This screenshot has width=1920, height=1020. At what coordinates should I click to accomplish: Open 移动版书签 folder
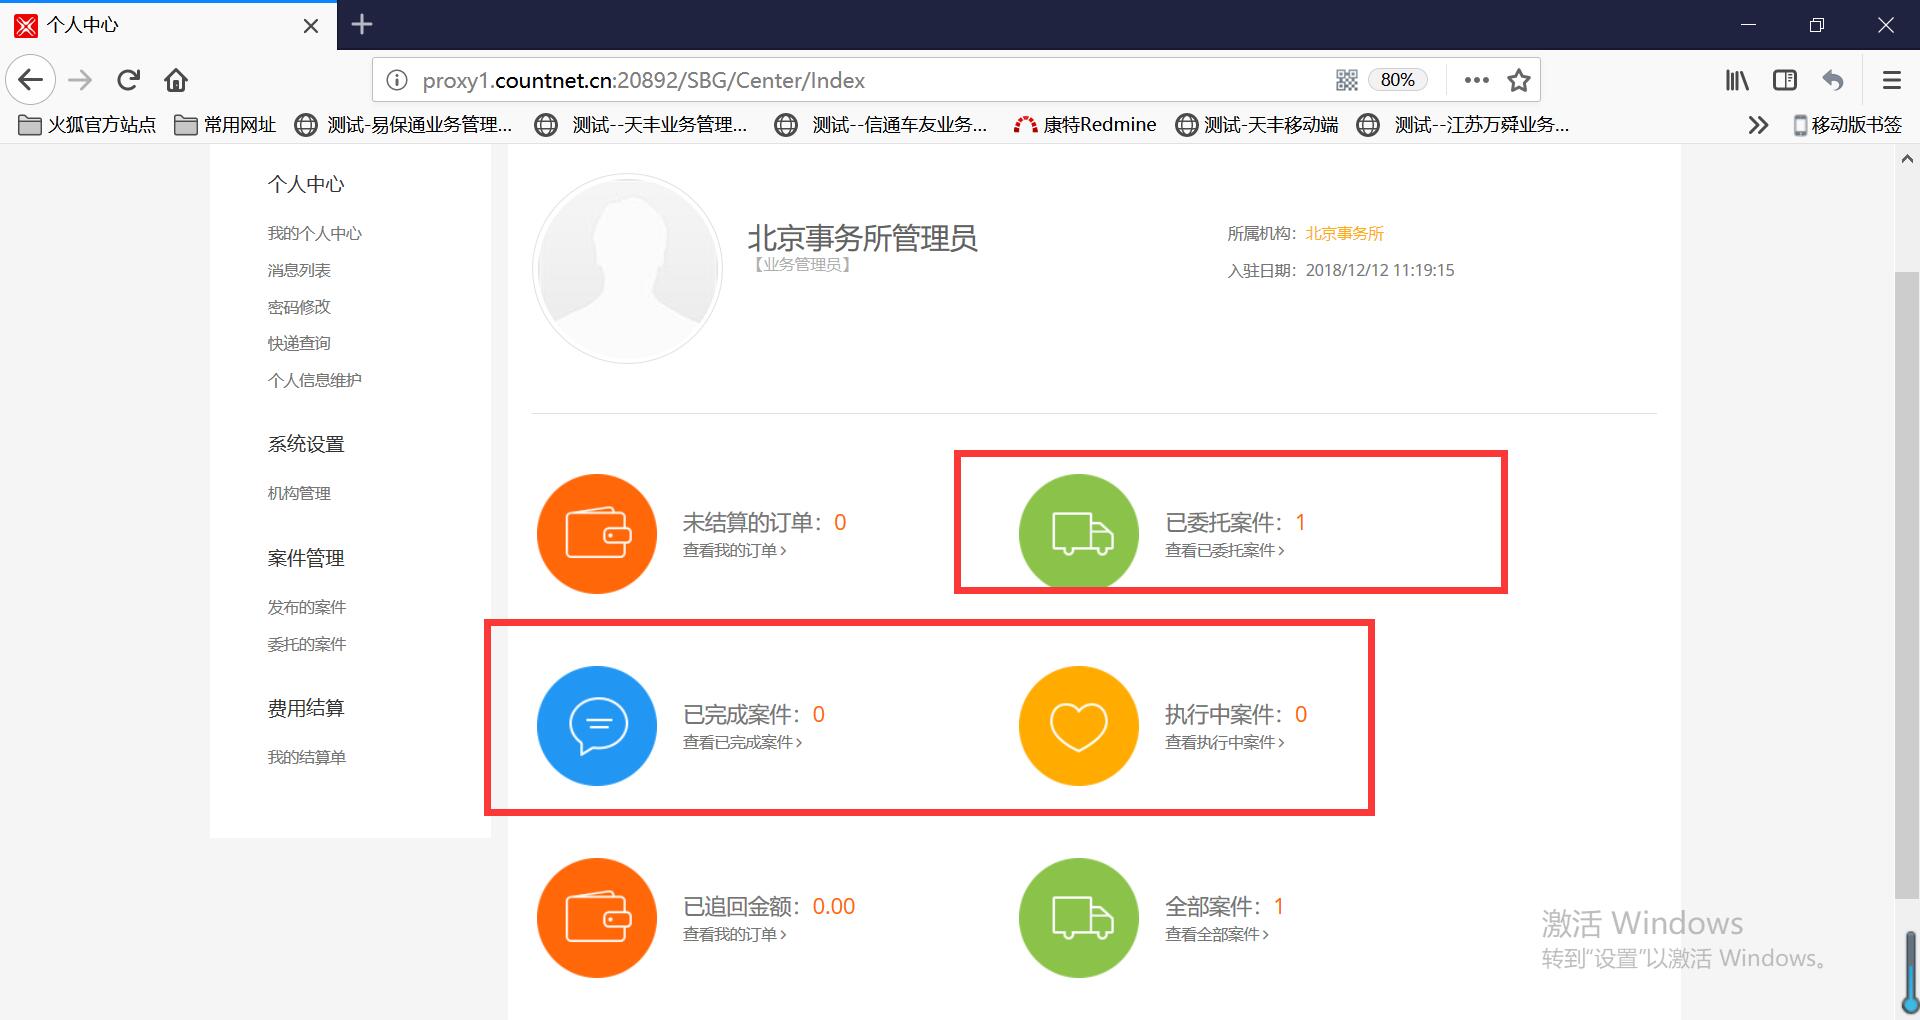tap(1847, 125)
